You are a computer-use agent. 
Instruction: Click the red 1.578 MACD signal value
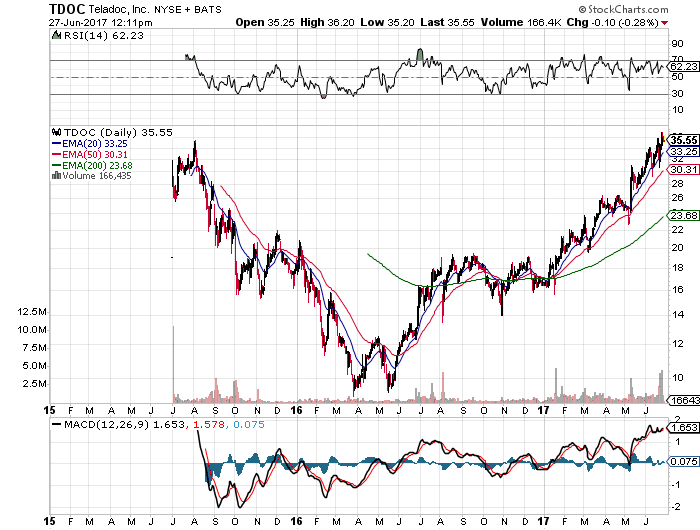208,425
